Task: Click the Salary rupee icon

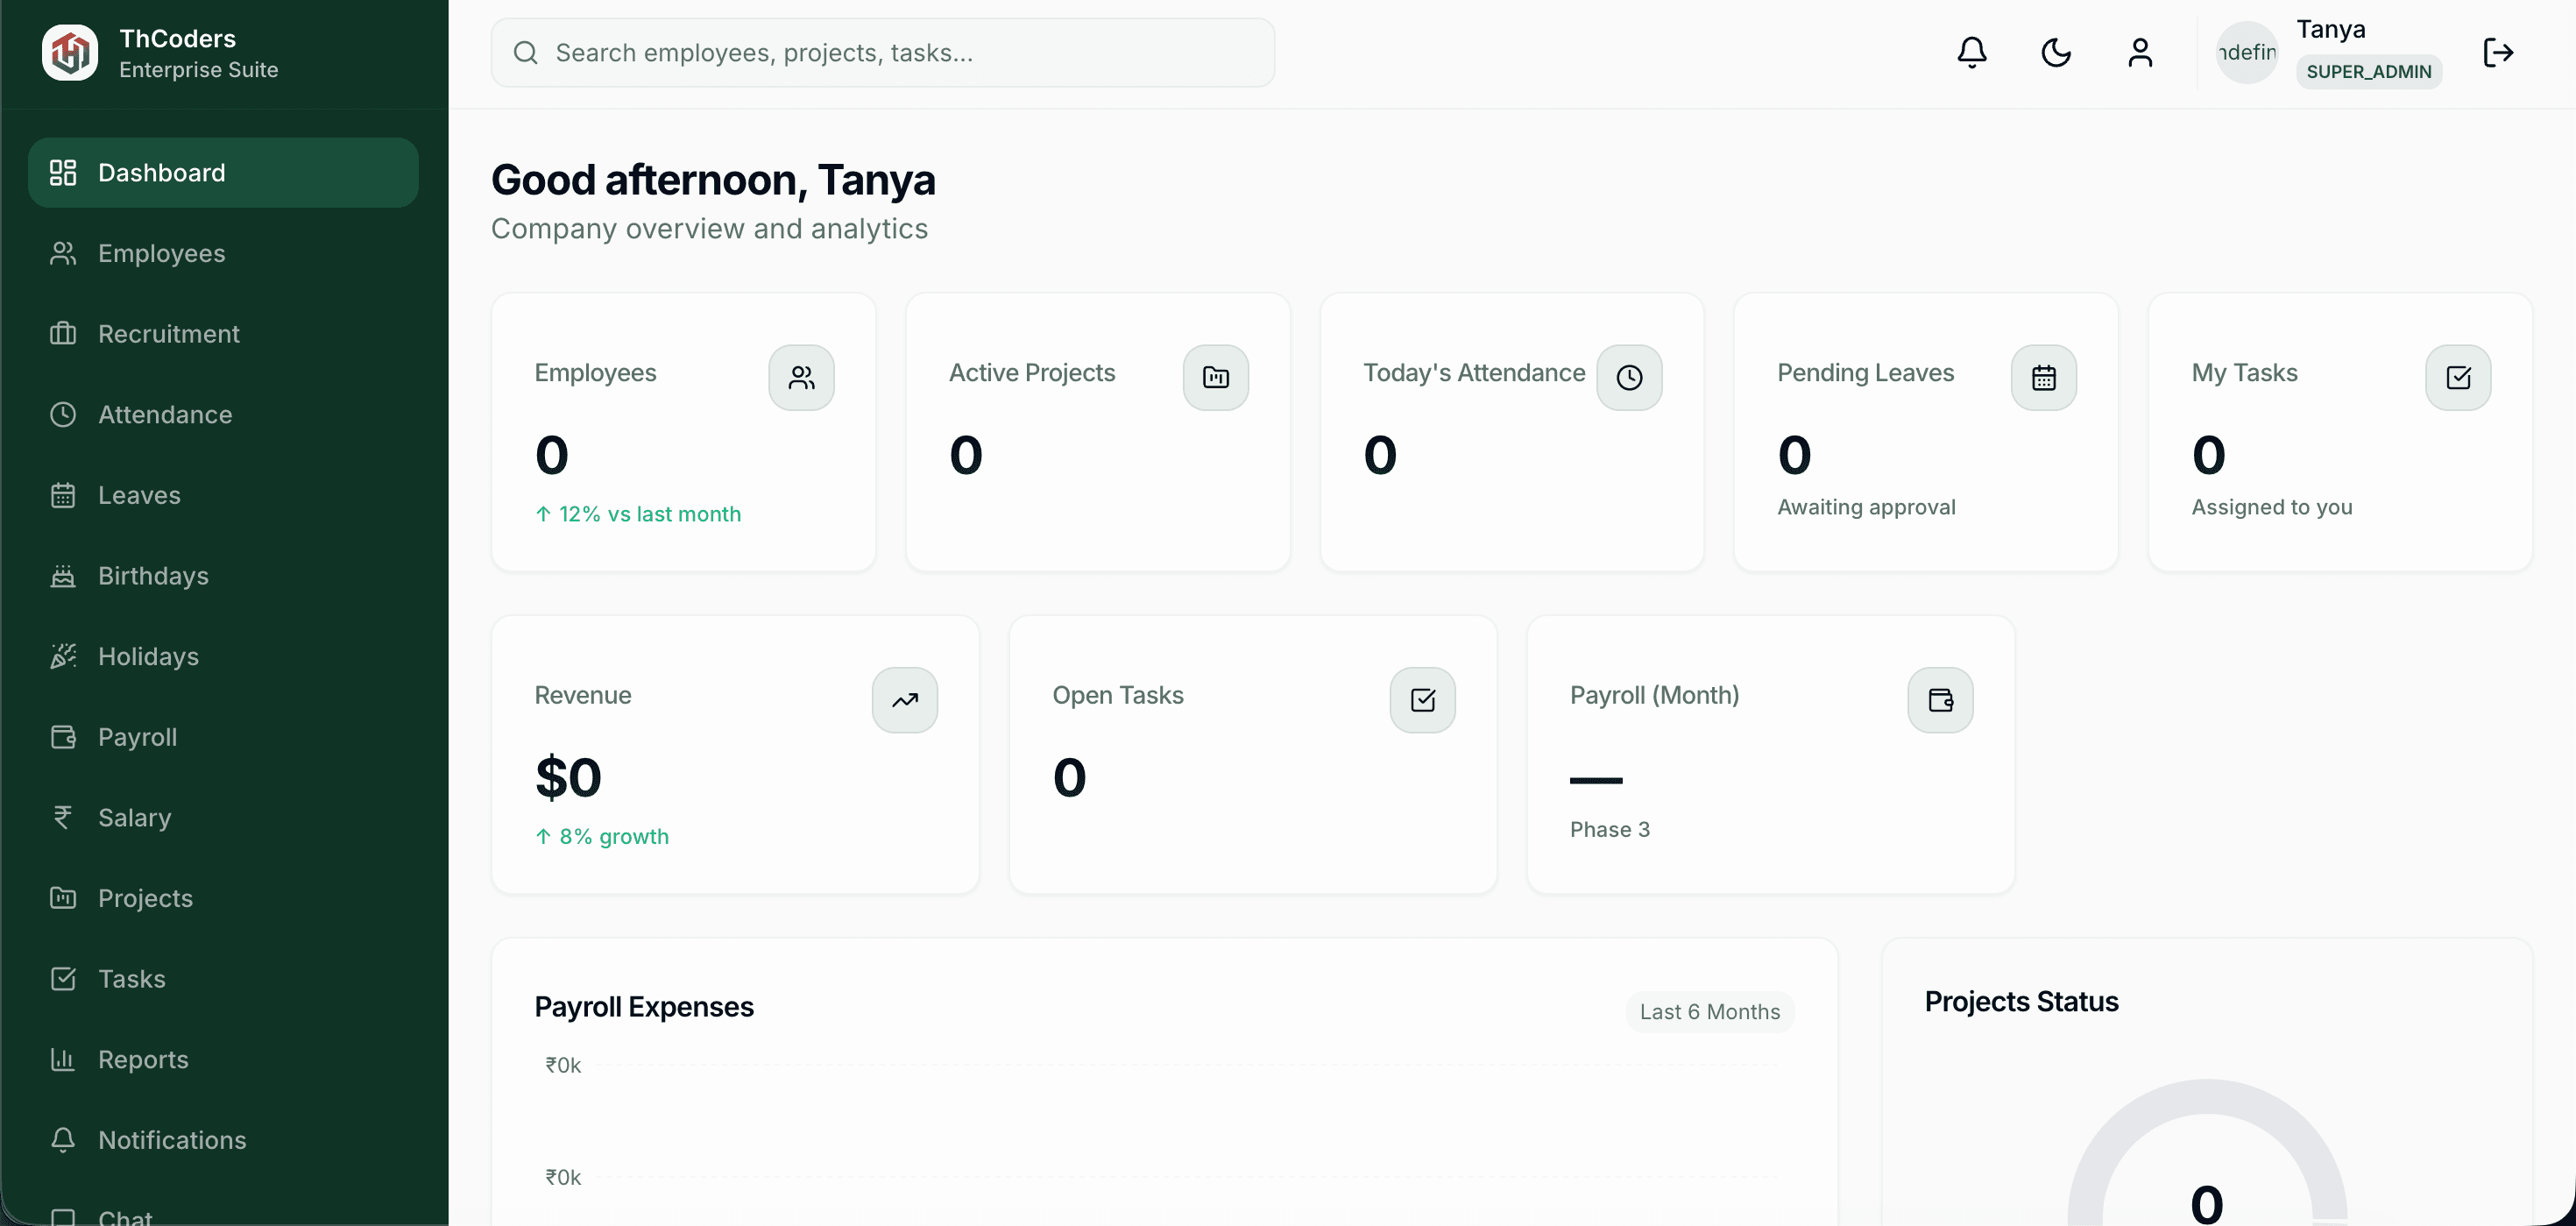Action: pyautogui.click(x=63, y=817)
